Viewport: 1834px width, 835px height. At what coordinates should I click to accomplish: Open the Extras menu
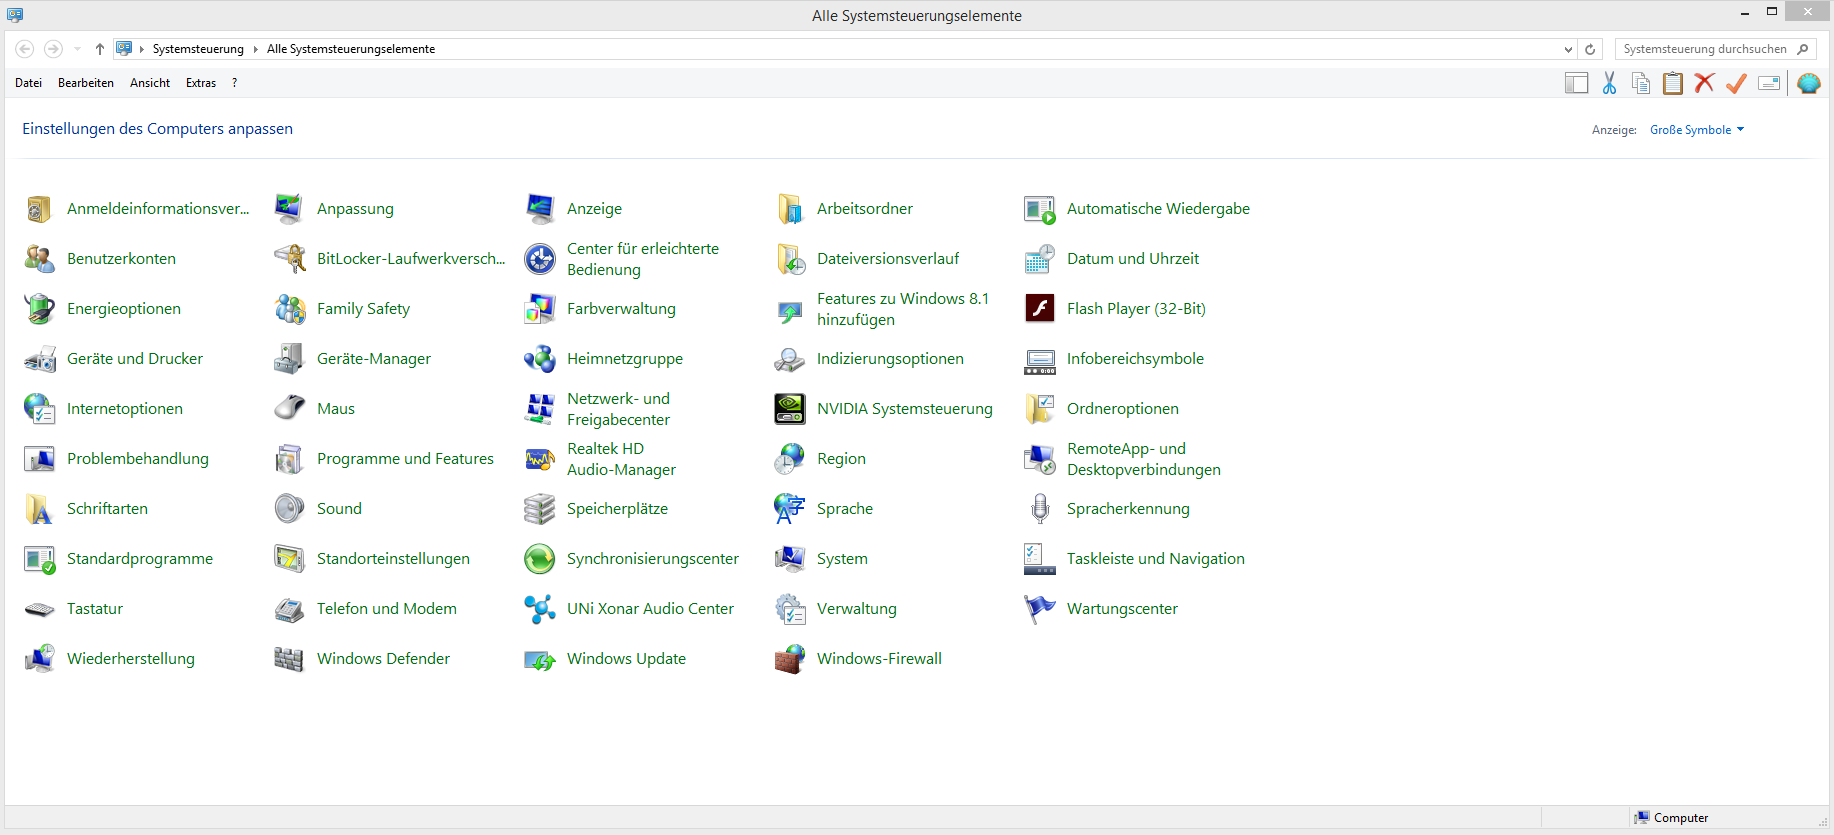pos(201,83)
